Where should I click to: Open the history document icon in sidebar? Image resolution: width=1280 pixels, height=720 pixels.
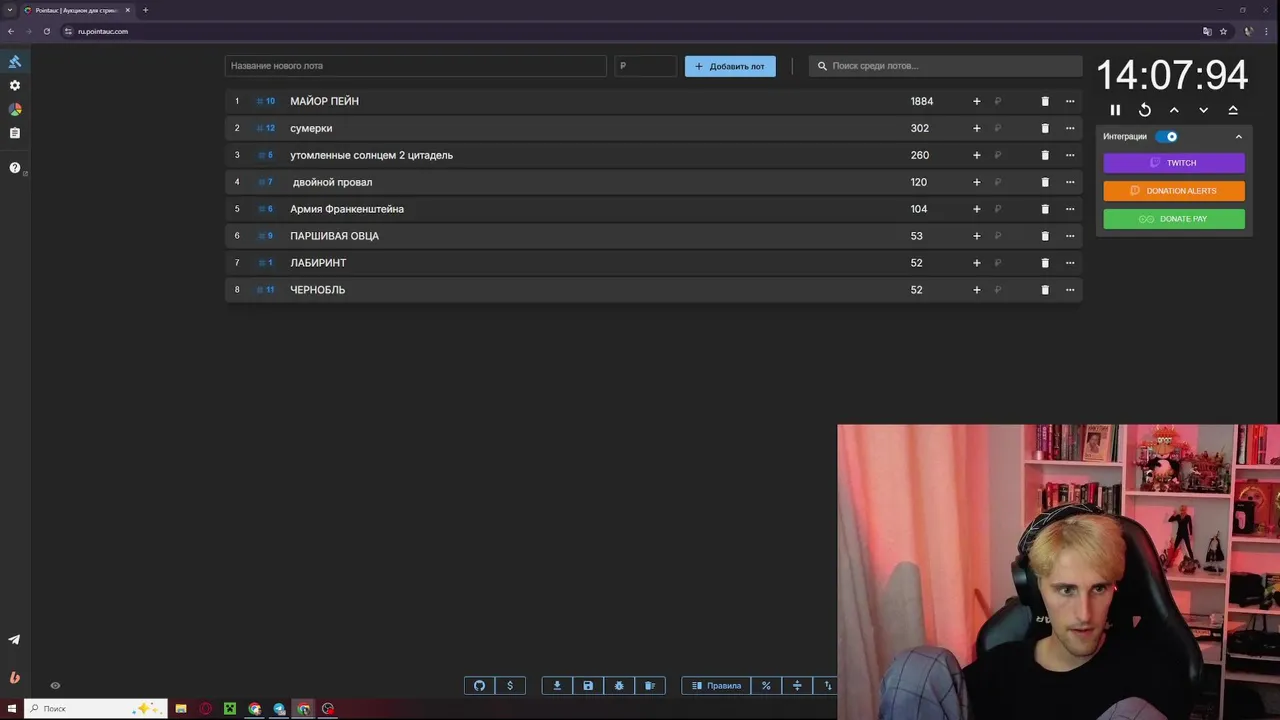(15, 133)
